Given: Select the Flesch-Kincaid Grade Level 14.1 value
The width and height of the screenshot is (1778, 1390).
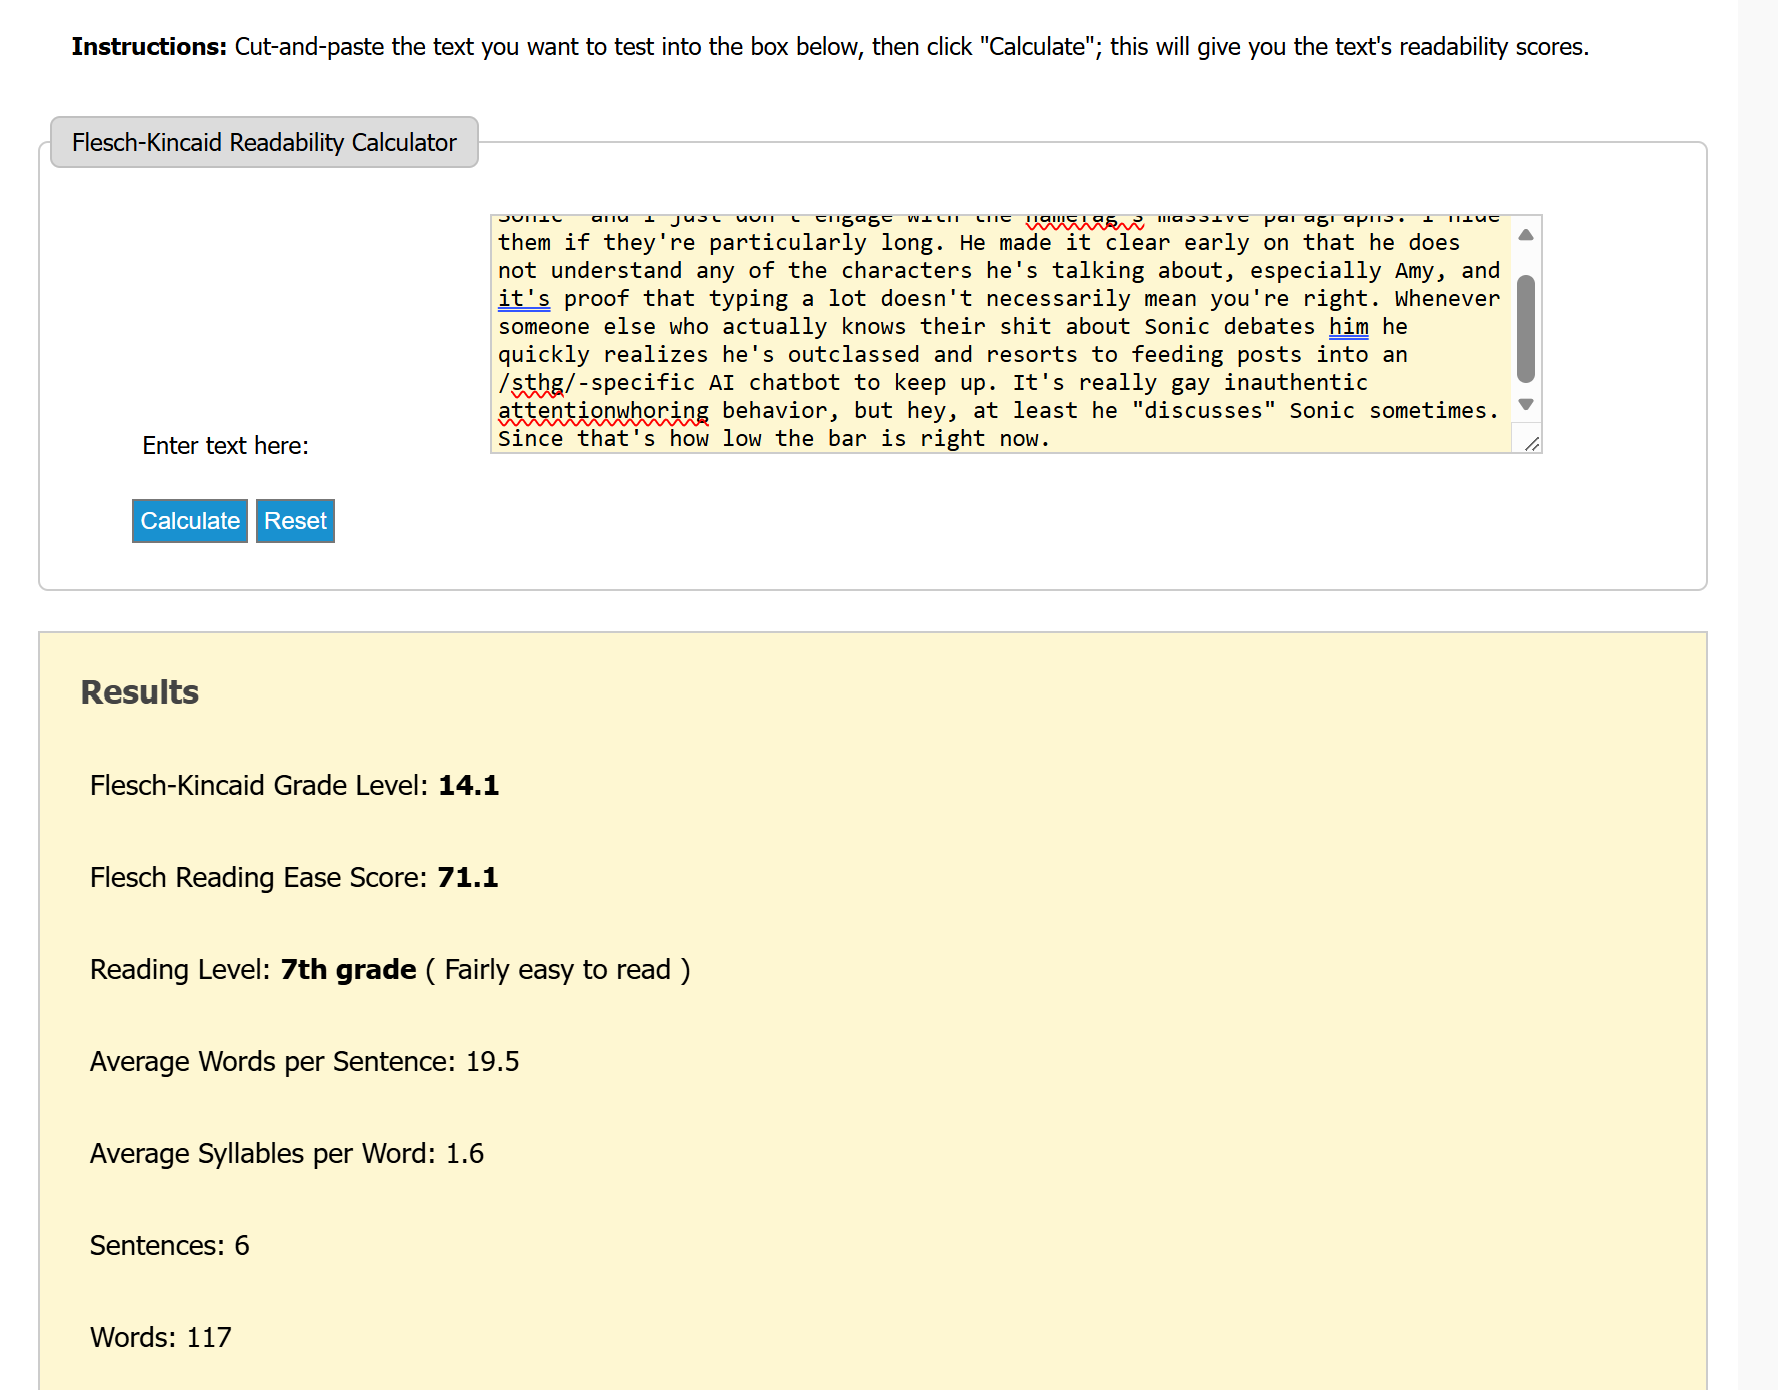Looking at the screenshot, I should tap(469, 786).
